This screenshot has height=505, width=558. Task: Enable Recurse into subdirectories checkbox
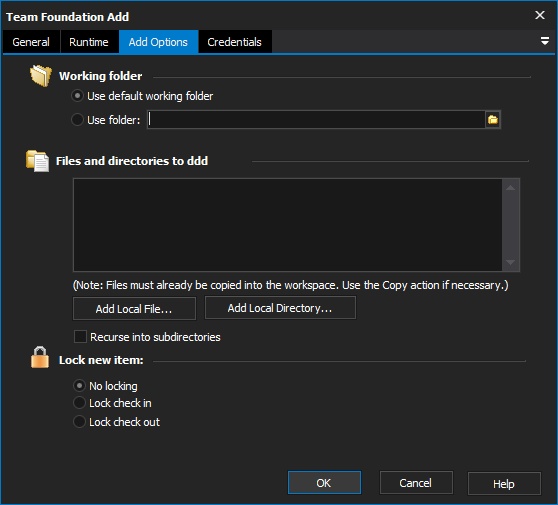80,337
